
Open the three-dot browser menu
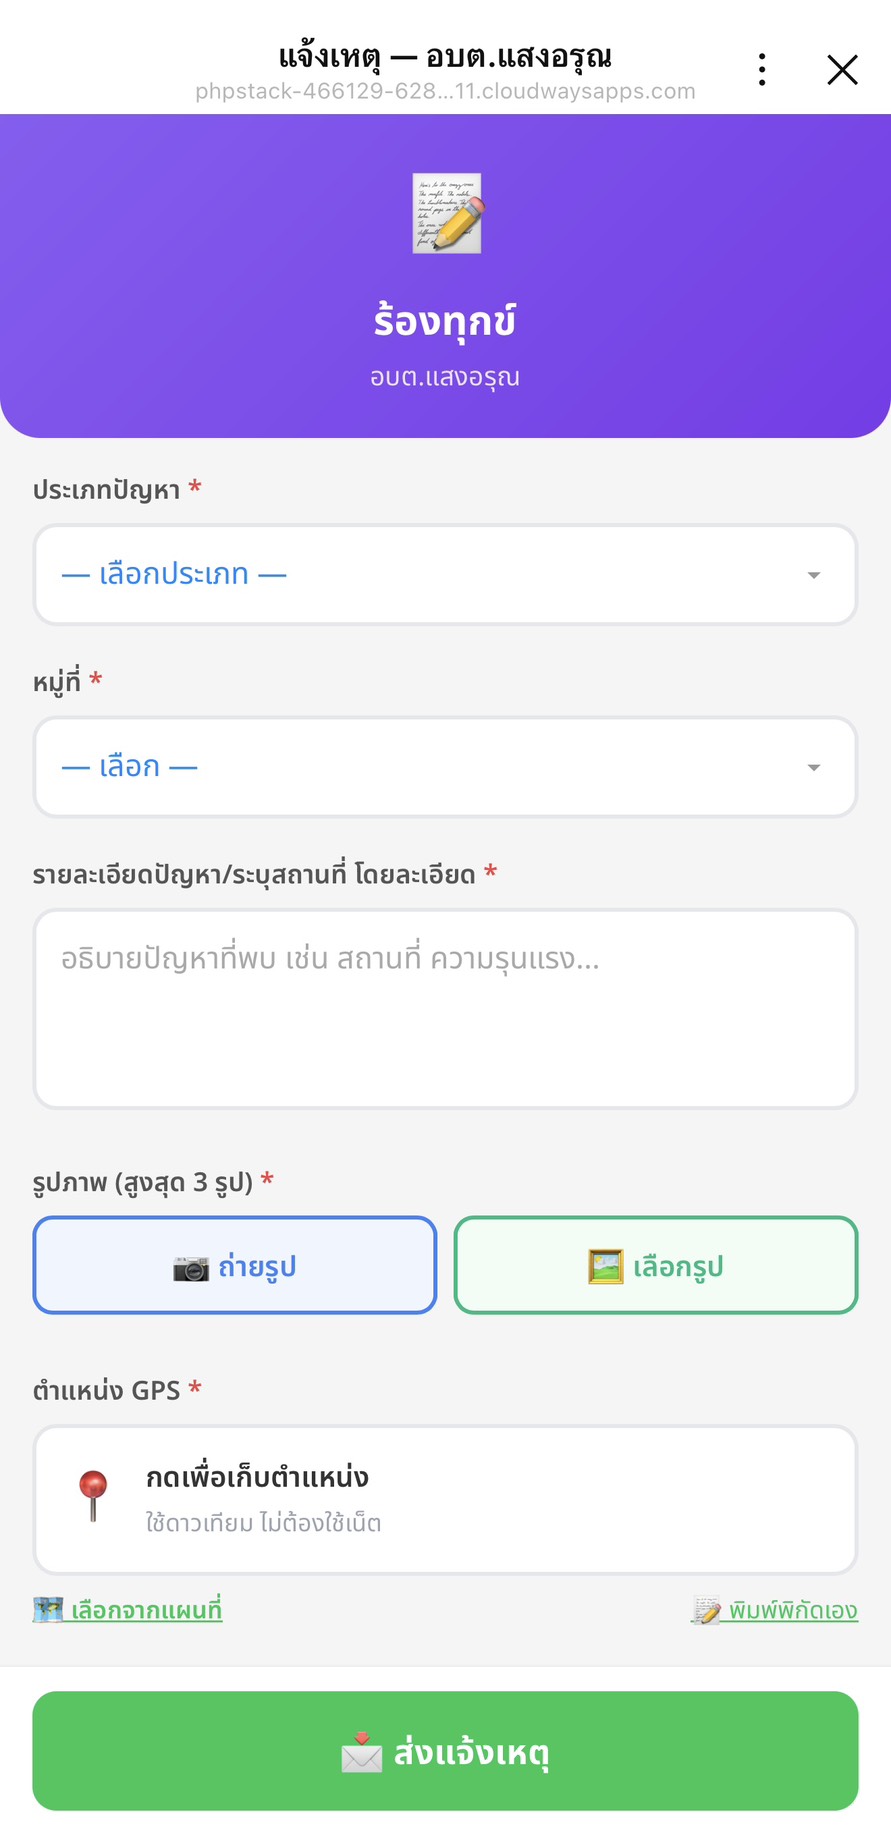pyautogui.click(x=762, y=69)
